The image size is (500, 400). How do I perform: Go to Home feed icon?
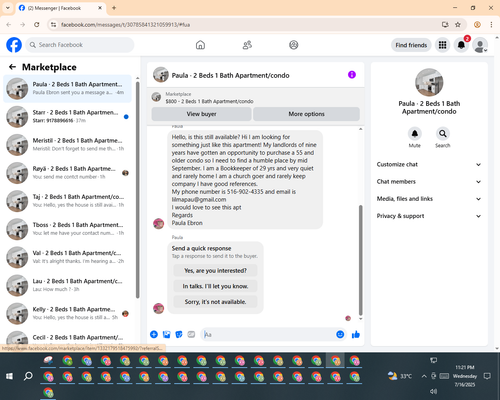pyautogui.click(x=200, y=45)
